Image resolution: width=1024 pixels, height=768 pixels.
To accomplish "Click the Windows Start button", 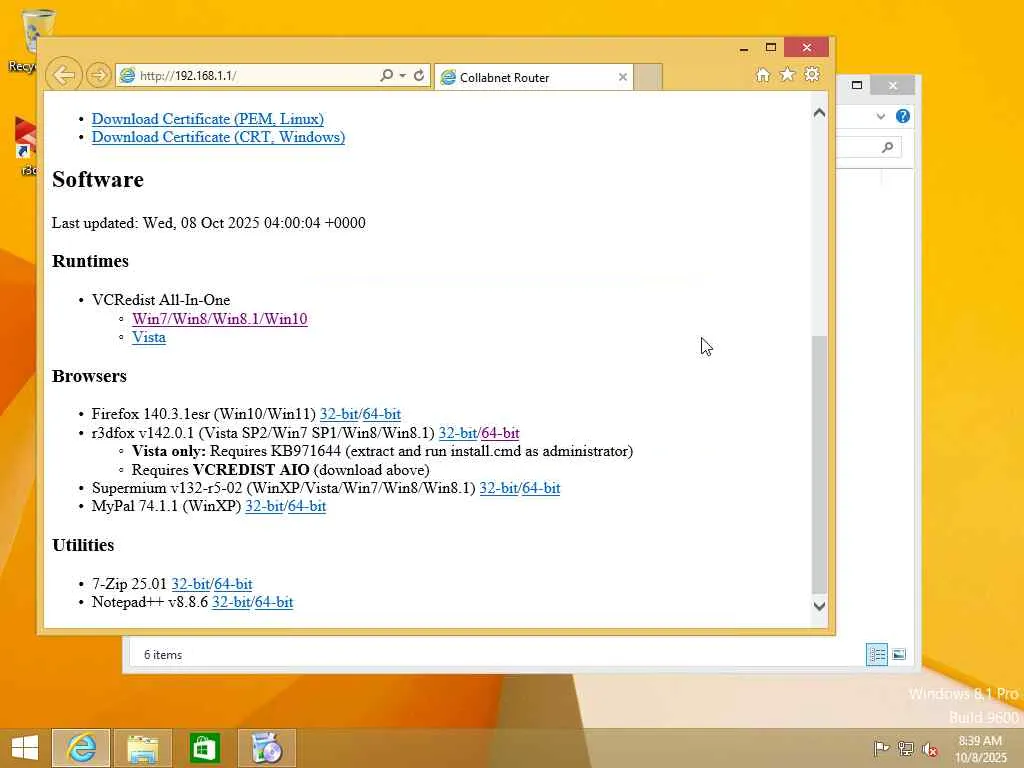I will pyautogui.click(x=25, y=748).
